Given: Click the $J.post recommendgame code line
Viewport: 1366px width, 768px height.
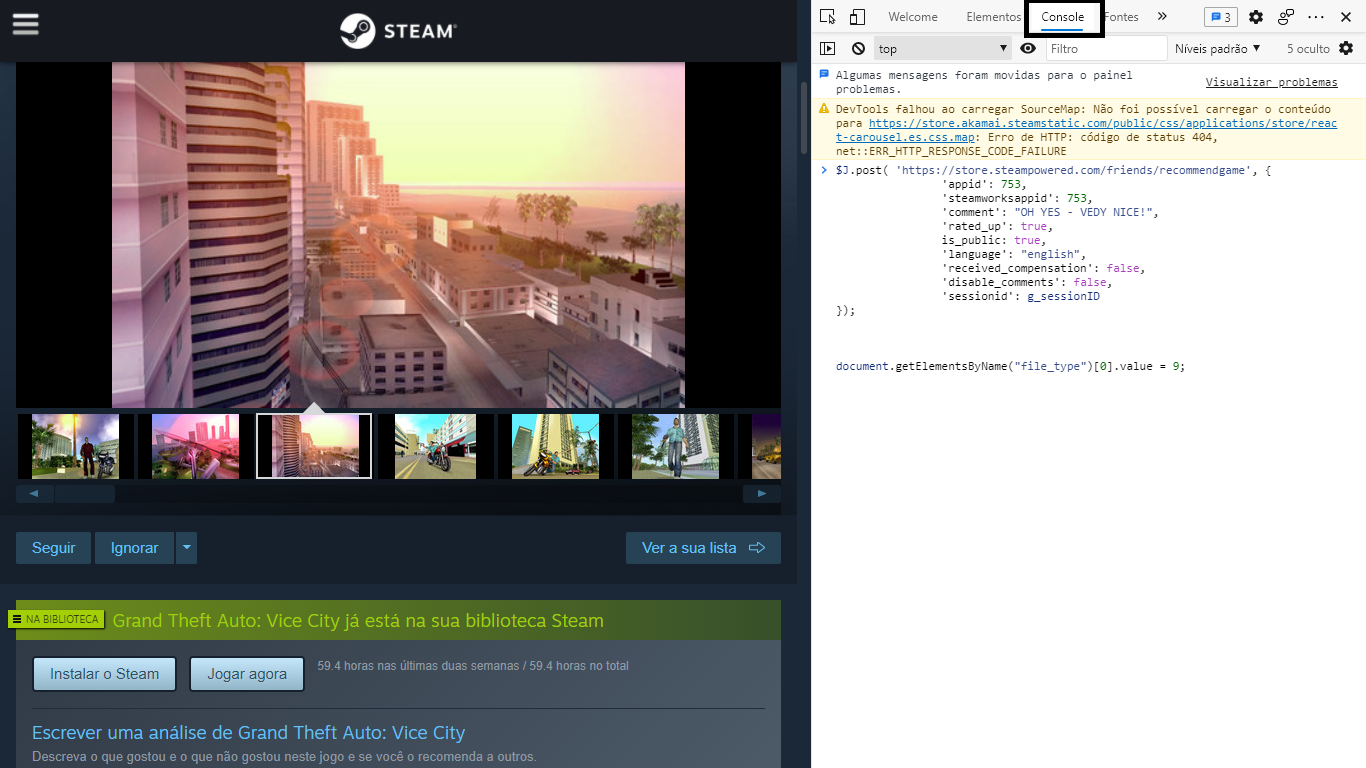Looking at the screenshot, I should (1053, 170).
